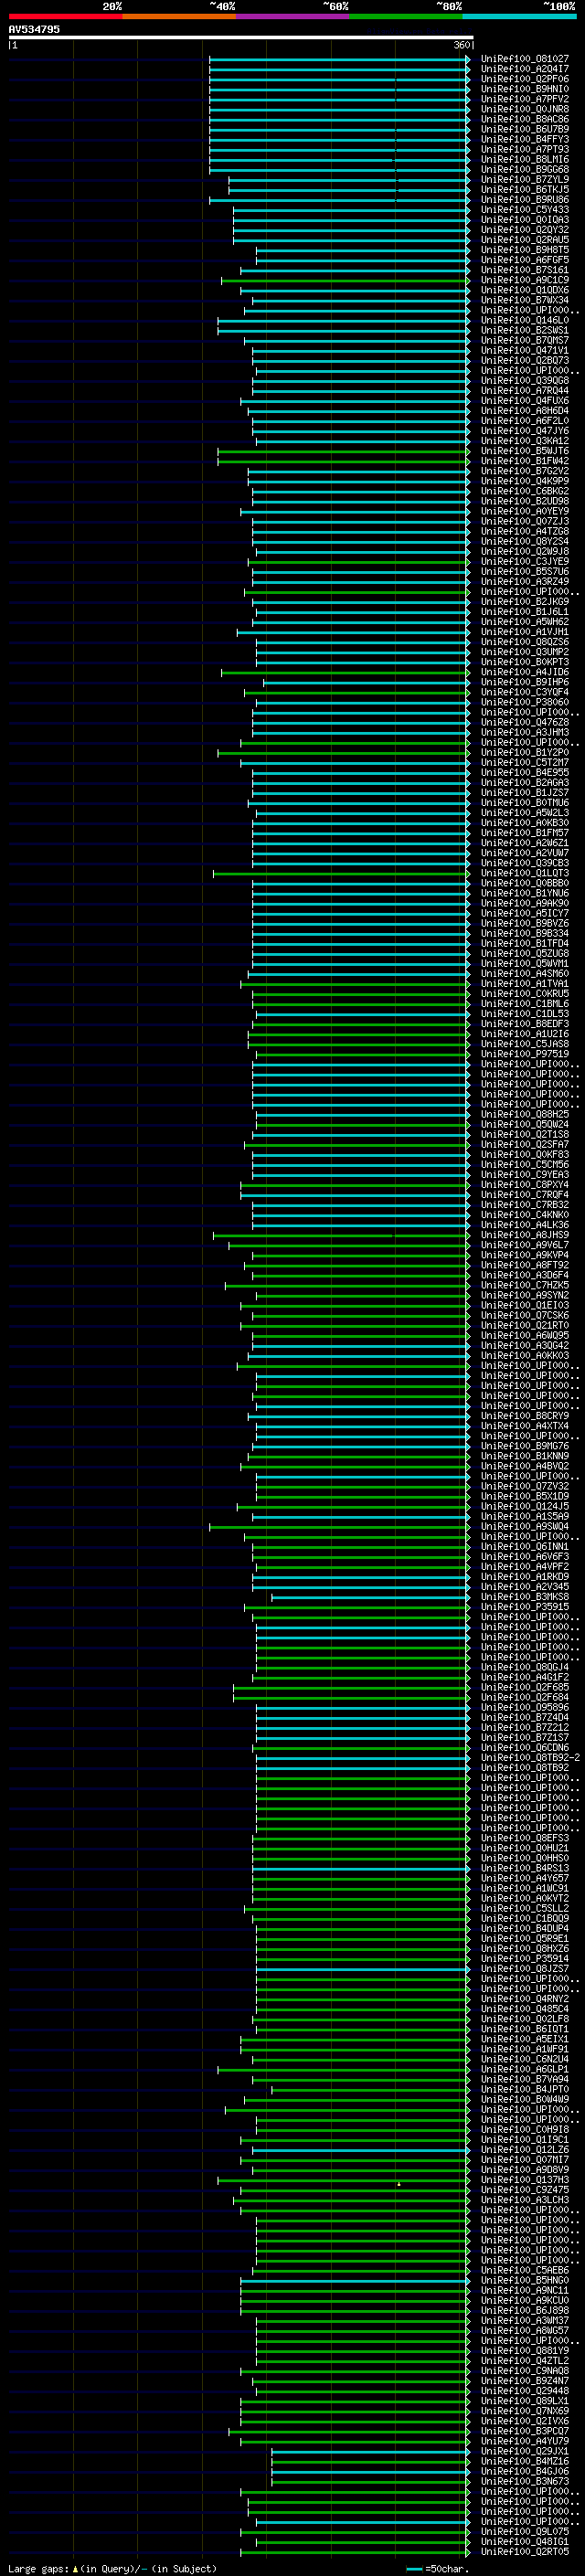Click the white AV534795 query length bar
585x2576 pixels.
241,37
